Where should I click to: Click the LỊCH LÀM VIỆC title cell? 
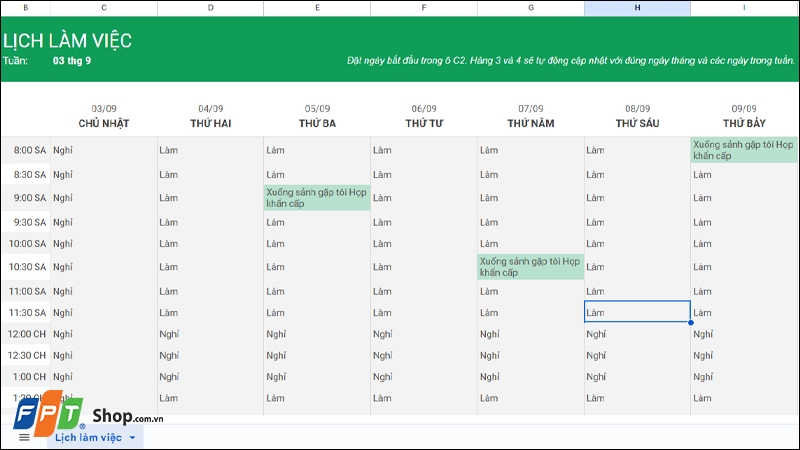tap(67, 40)
